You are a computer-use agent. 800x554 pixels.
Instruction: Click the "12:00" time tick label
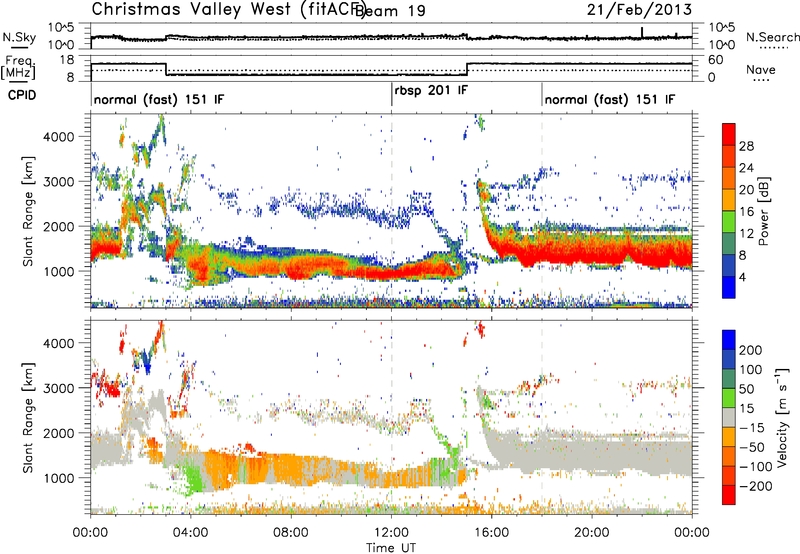click(x=391, y=533)
